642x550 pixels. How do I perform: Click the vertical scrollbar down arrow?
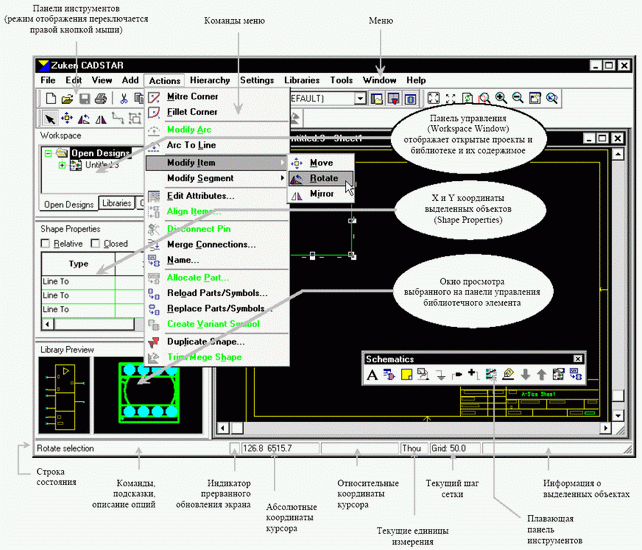(617, 415)
